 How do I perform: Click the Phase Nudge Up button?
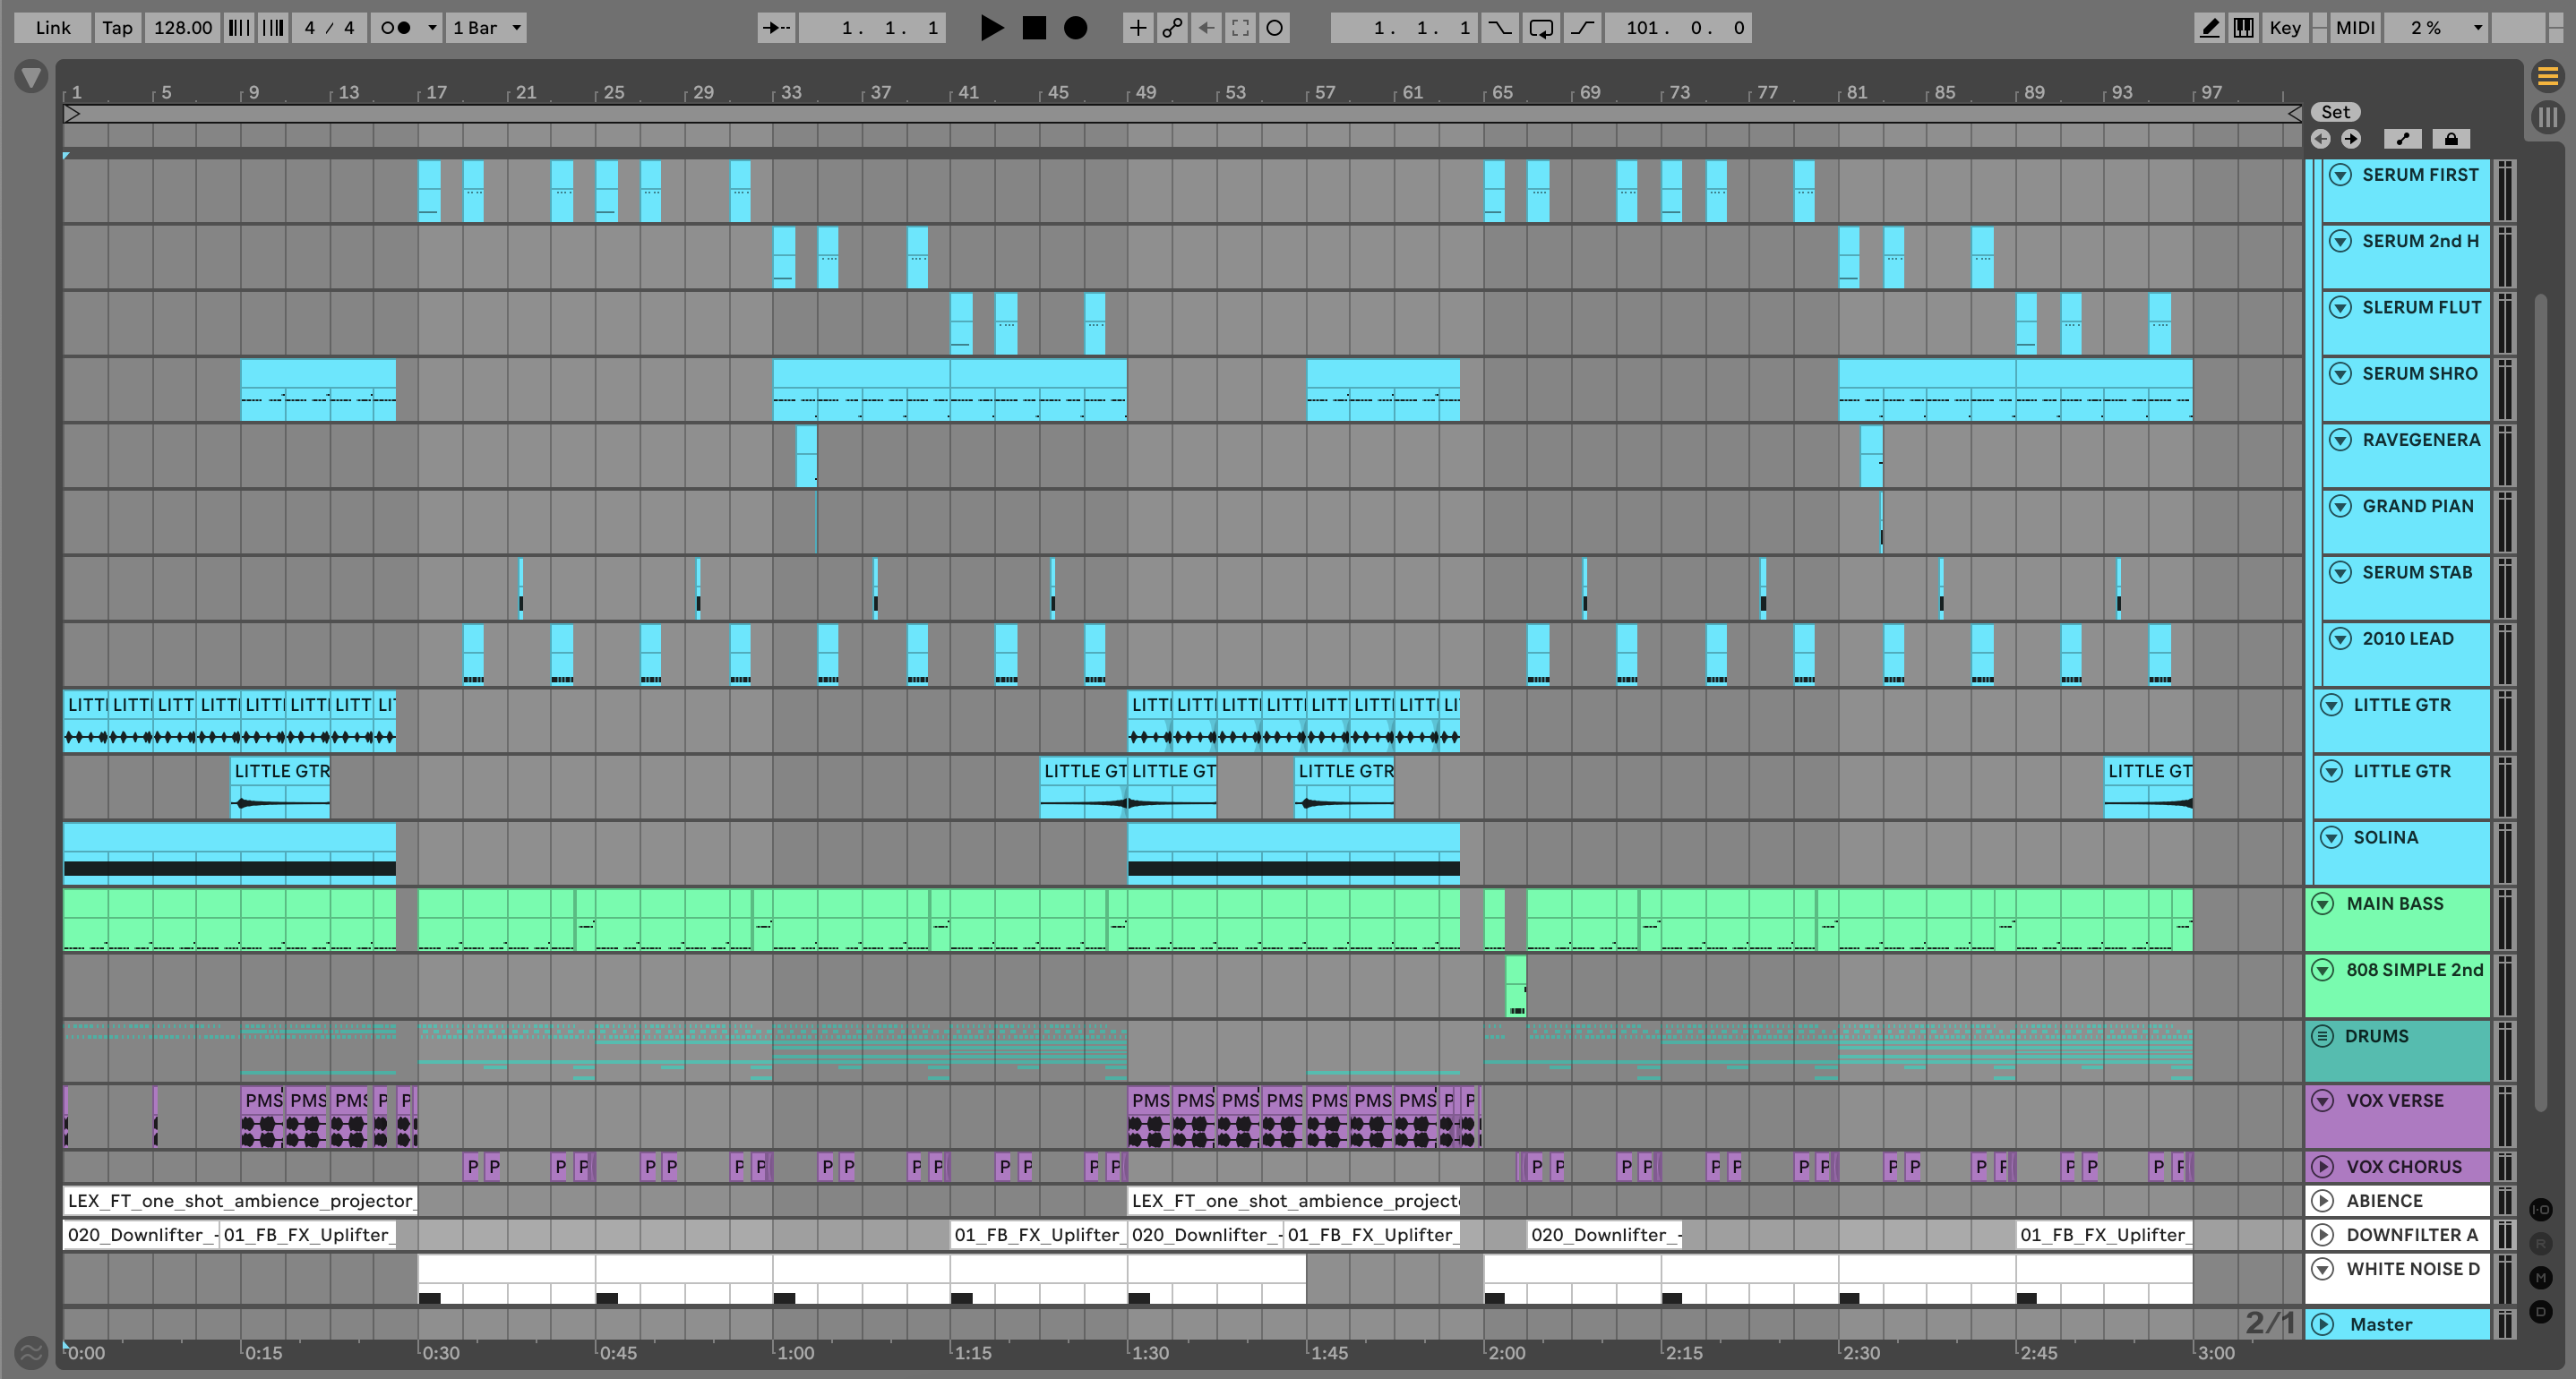272,28
